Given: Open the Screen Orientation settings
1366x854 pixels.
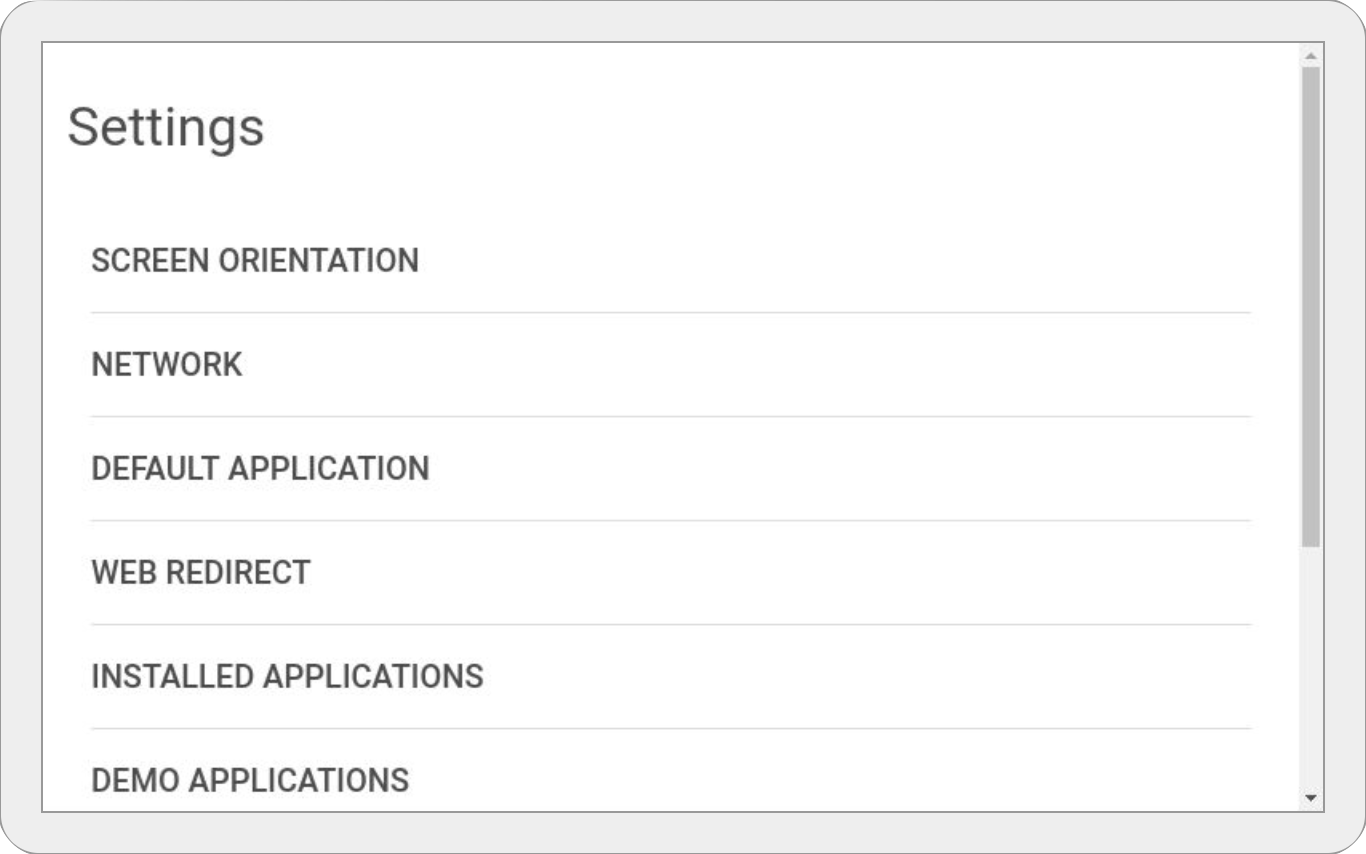Looking at the screenshot, I should point(670,261).
